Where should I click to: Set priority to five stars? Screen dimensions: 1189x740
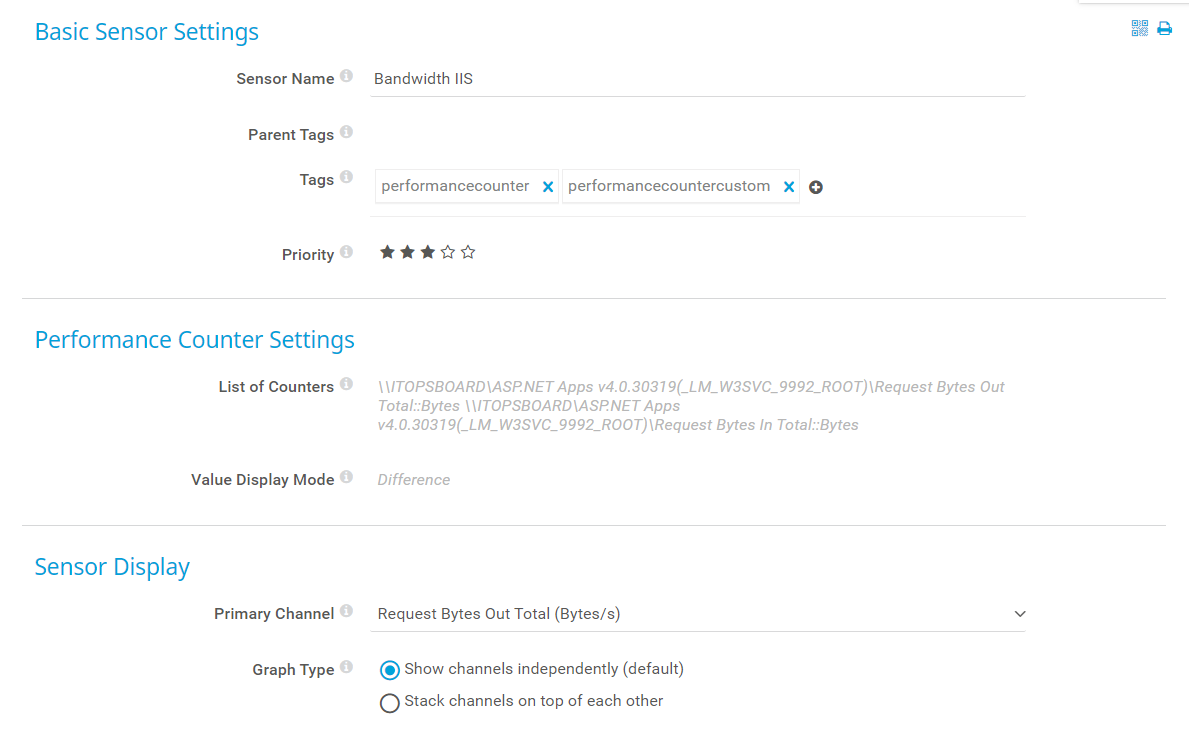468,253
